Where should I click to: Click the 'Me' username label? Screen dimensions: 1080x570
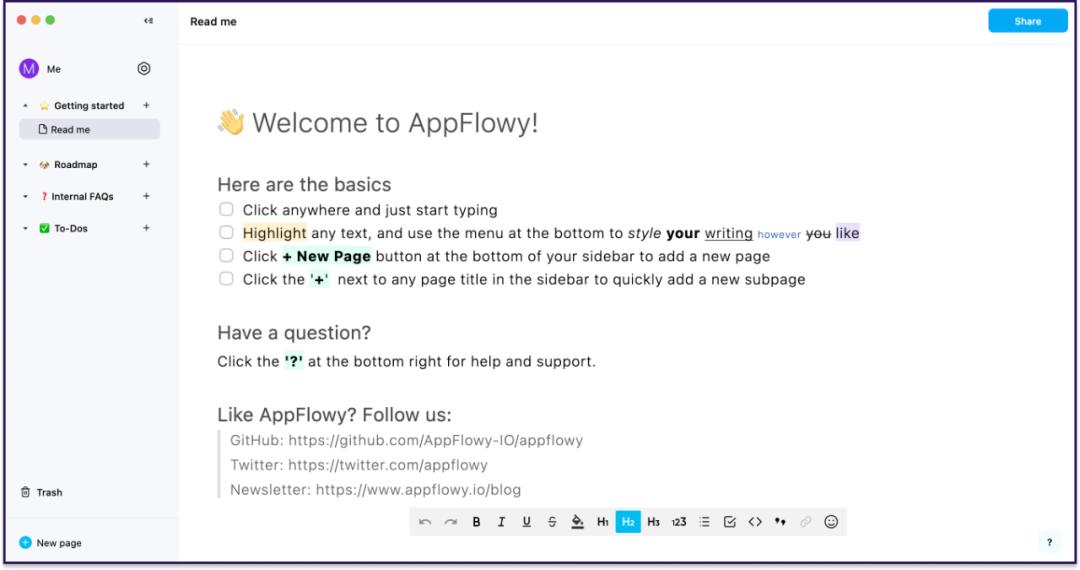54,69
